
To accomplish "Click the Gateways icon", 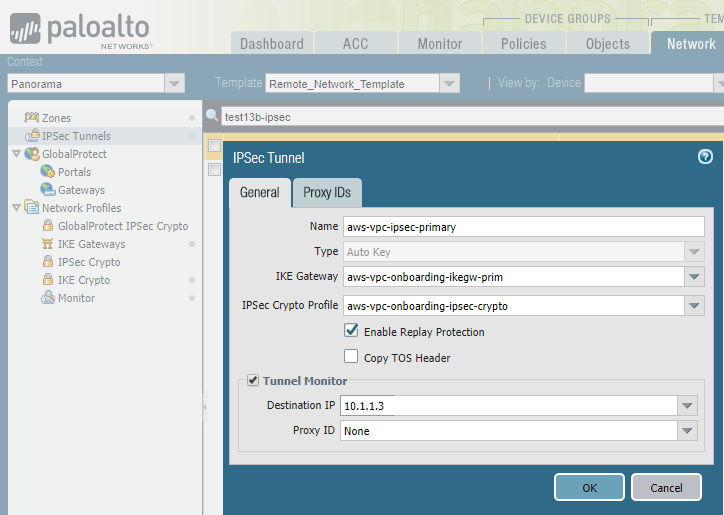I will pos(48,190).
